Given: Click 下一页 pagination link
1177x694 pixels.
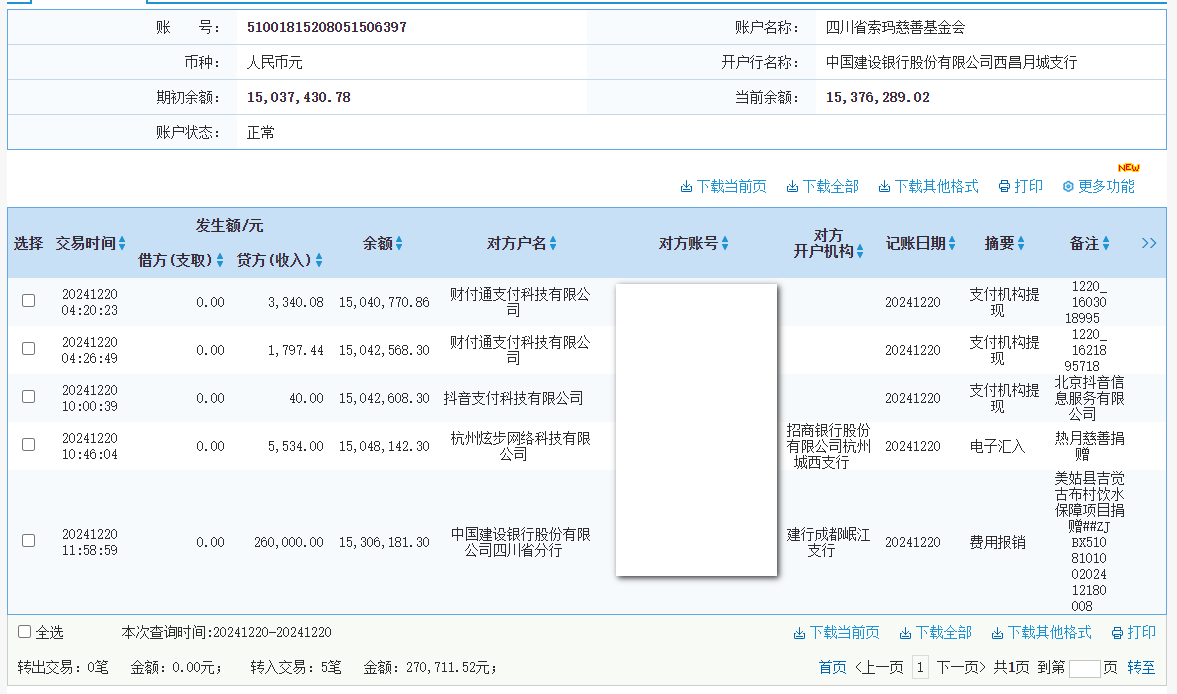Looking at the screenshot, I should tap(960, 668).
